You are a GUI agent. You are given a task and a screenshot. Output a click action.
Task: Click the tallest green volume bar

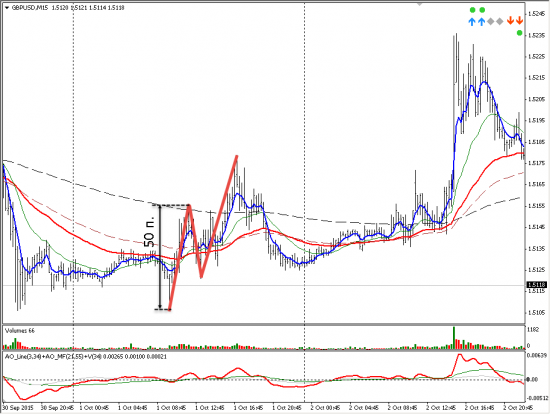click(454, 338)
